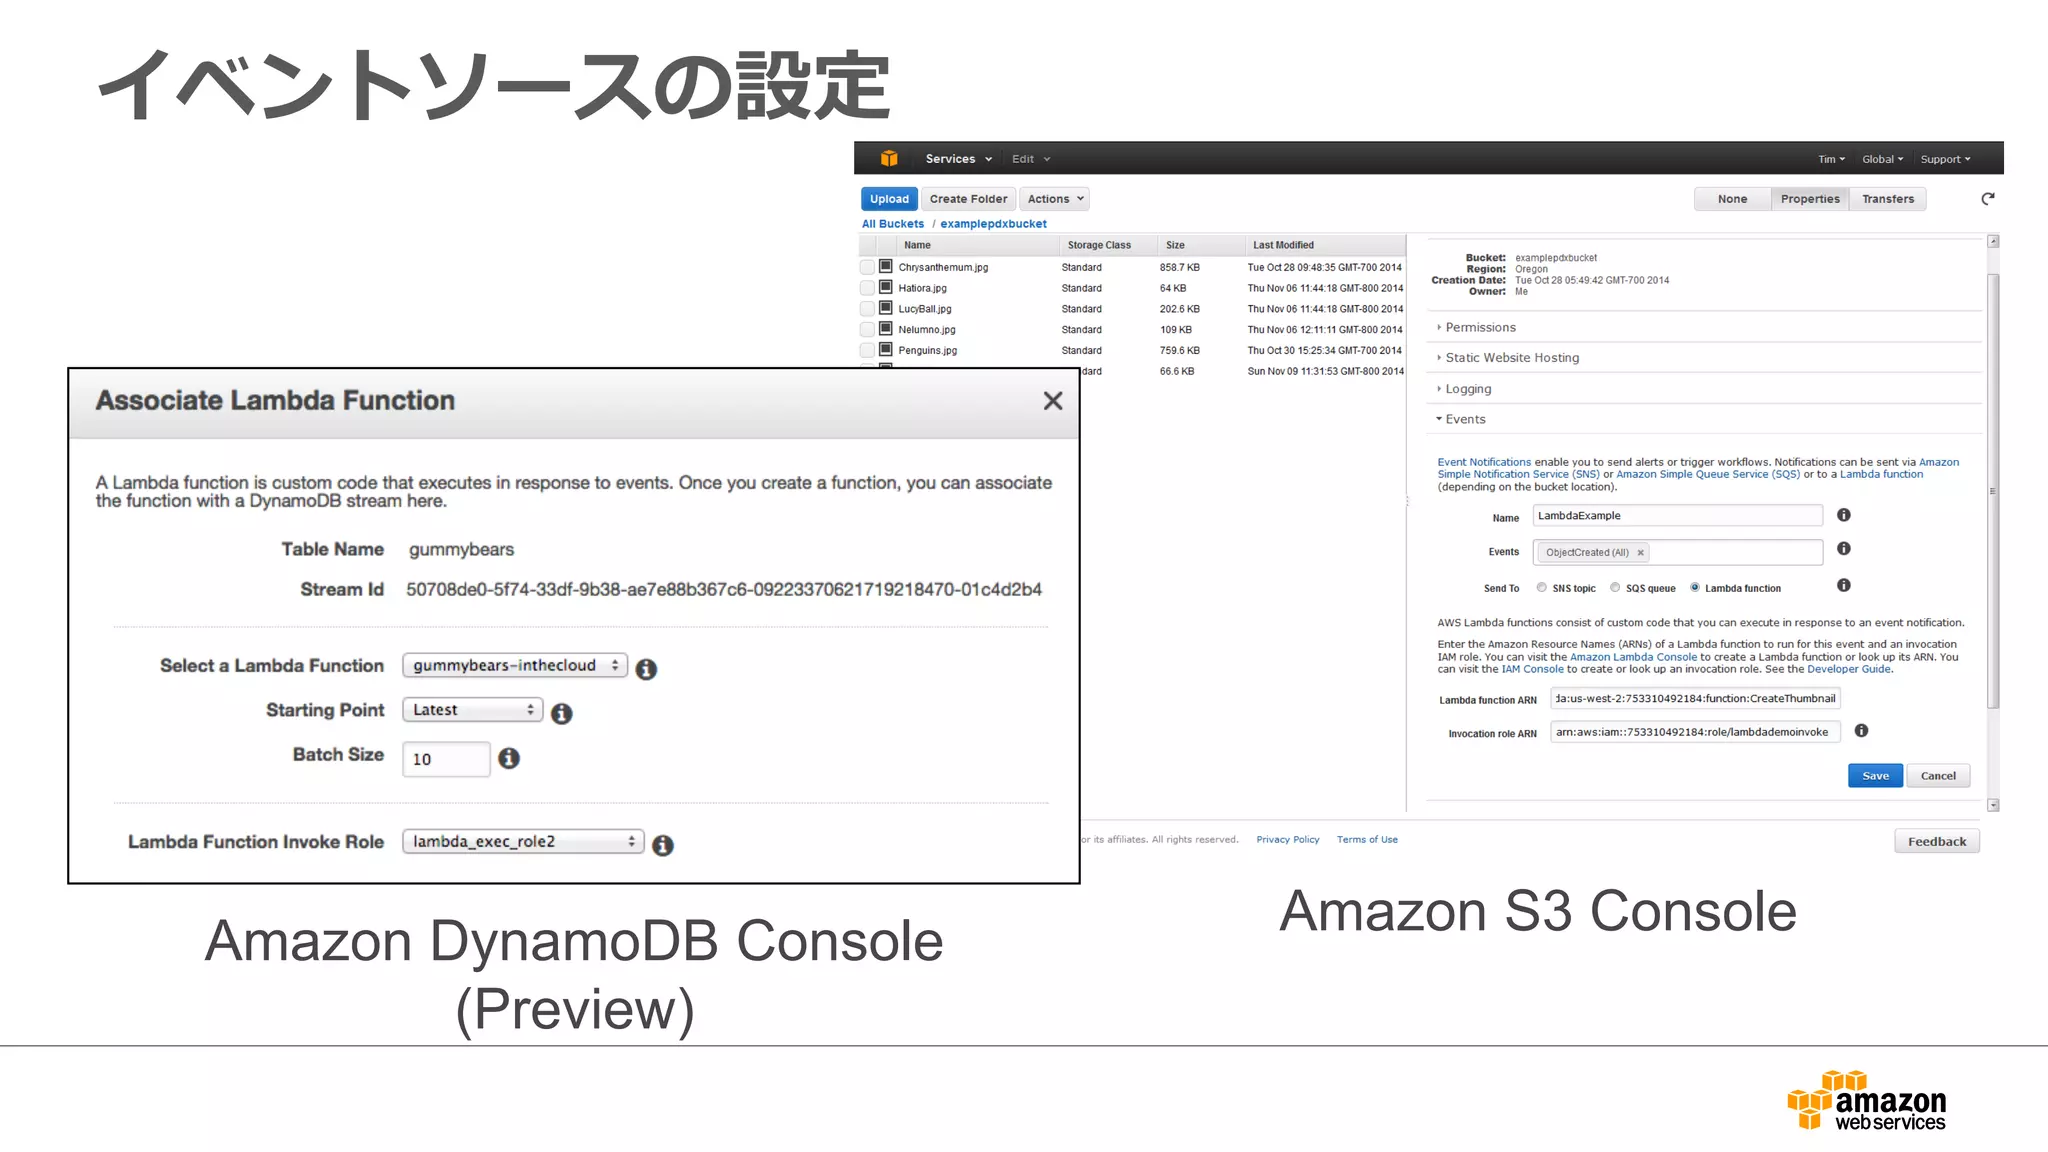
Task: Click the file icon of Penguins.jpg
Action: (886, 350)
